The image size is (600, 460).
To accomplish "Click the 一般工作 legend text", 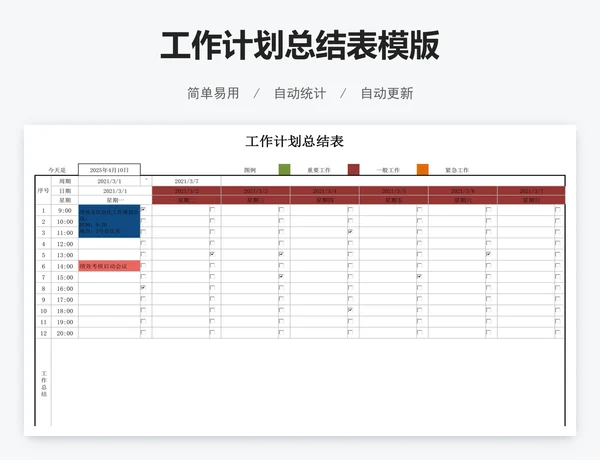I will pyautogui.click(x=388, y=170).
